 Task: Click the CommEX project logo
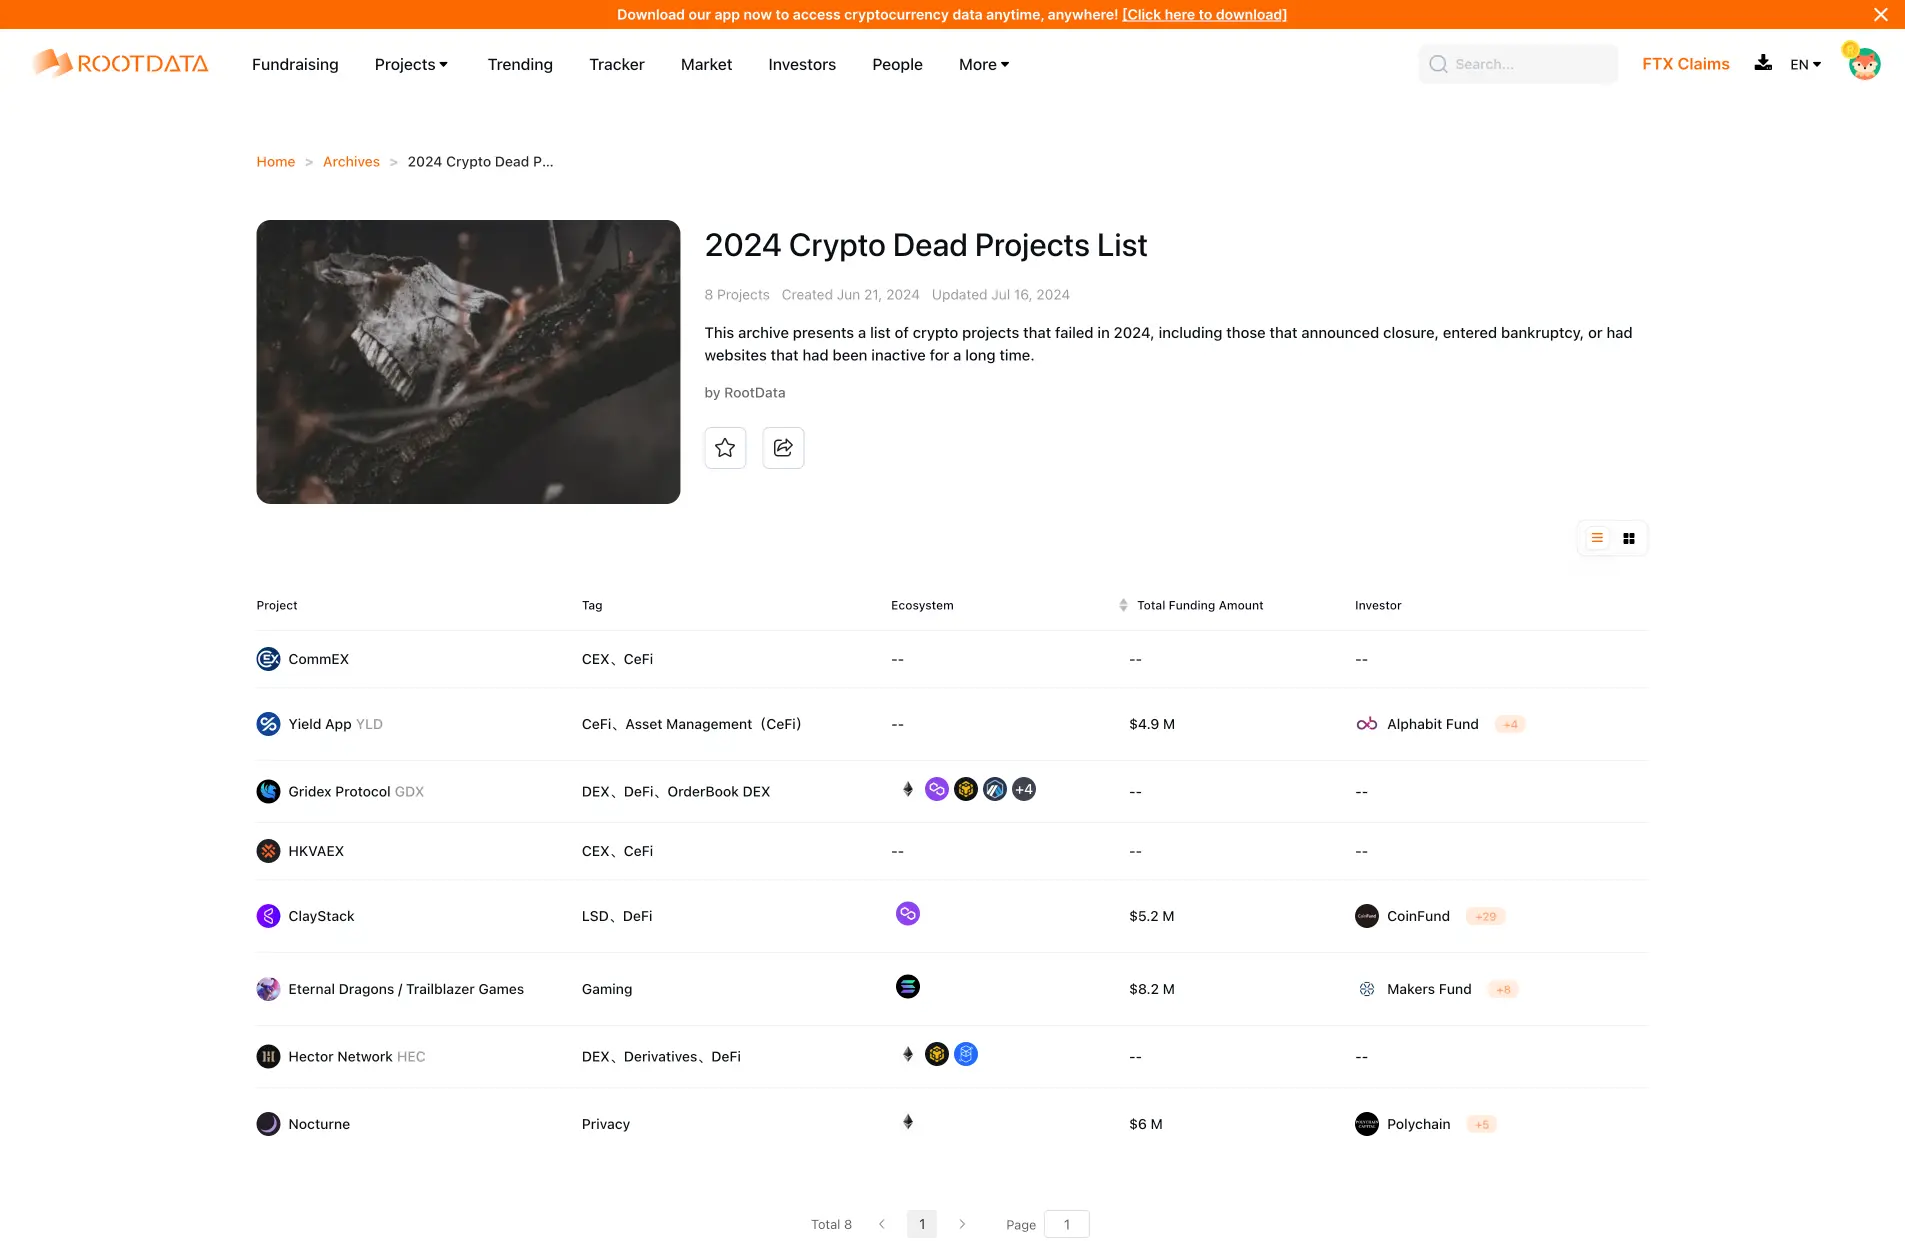(267, 658)
